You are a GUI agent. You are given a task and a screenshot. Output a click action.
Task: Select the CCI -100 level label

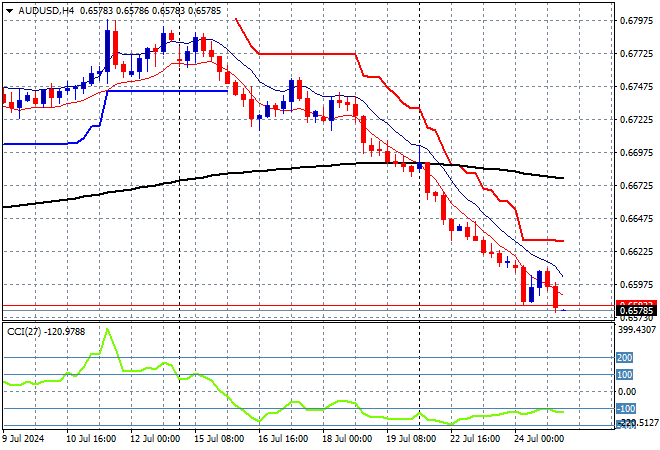625,408
